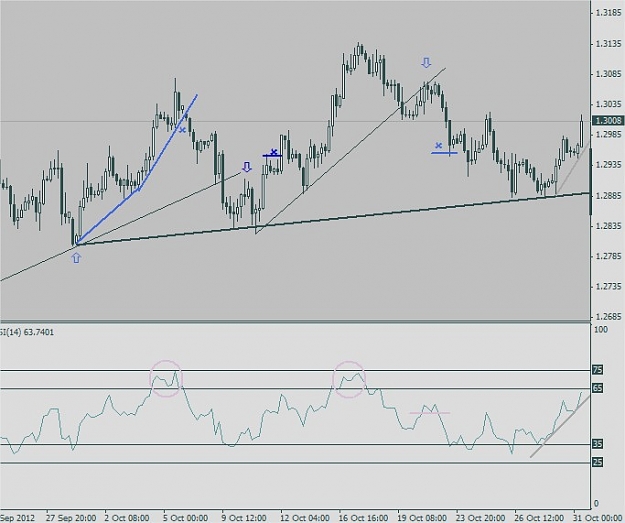625x523 pixels.
Task: Click the 19 Oct 08:00 time label
Action: click(x=422, y=518)
